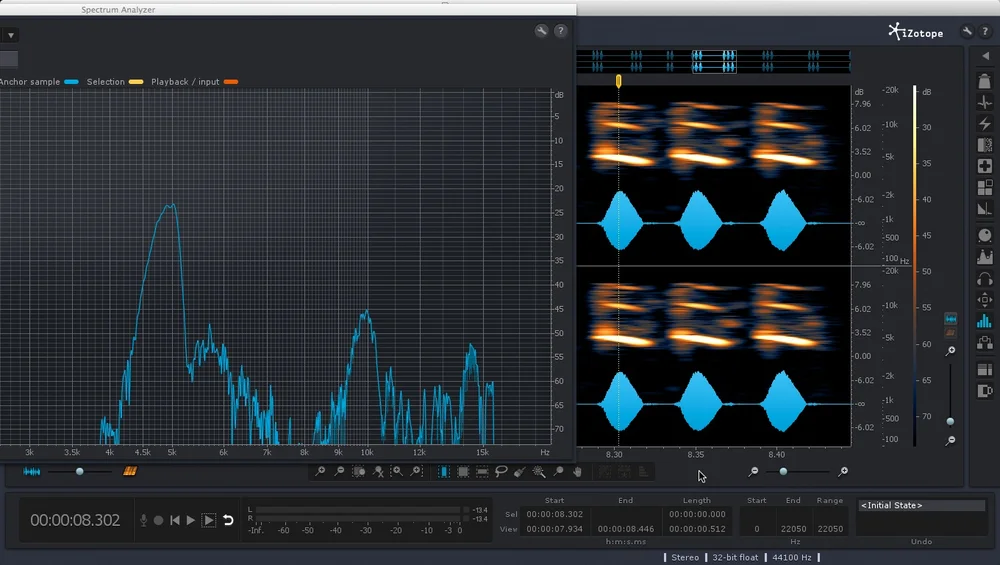Viewport: 1000px width, 565px height.
Task: Click the waveform overview thumbnail
Action: click(x=714, y=61)
